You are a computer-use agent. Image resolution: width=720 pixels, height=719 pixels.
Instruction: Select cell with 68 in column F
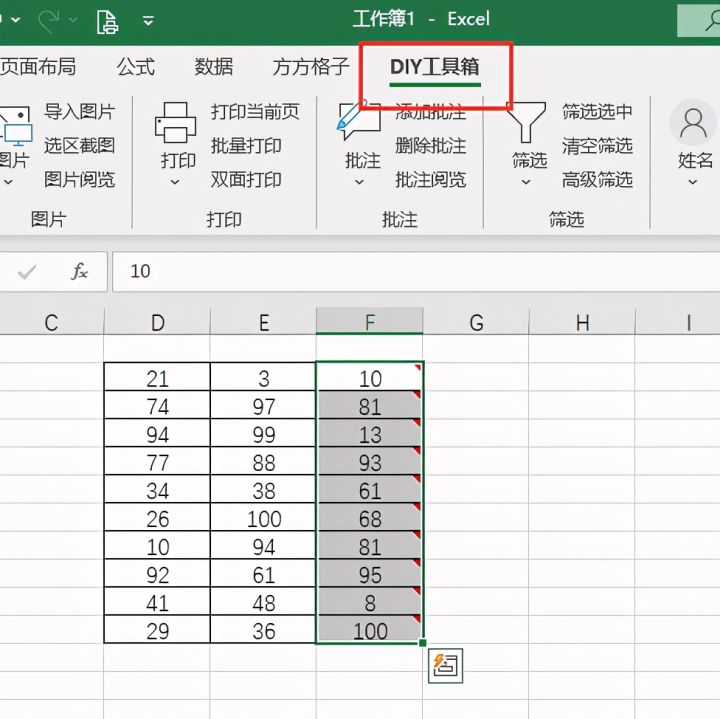pos(370,517)
